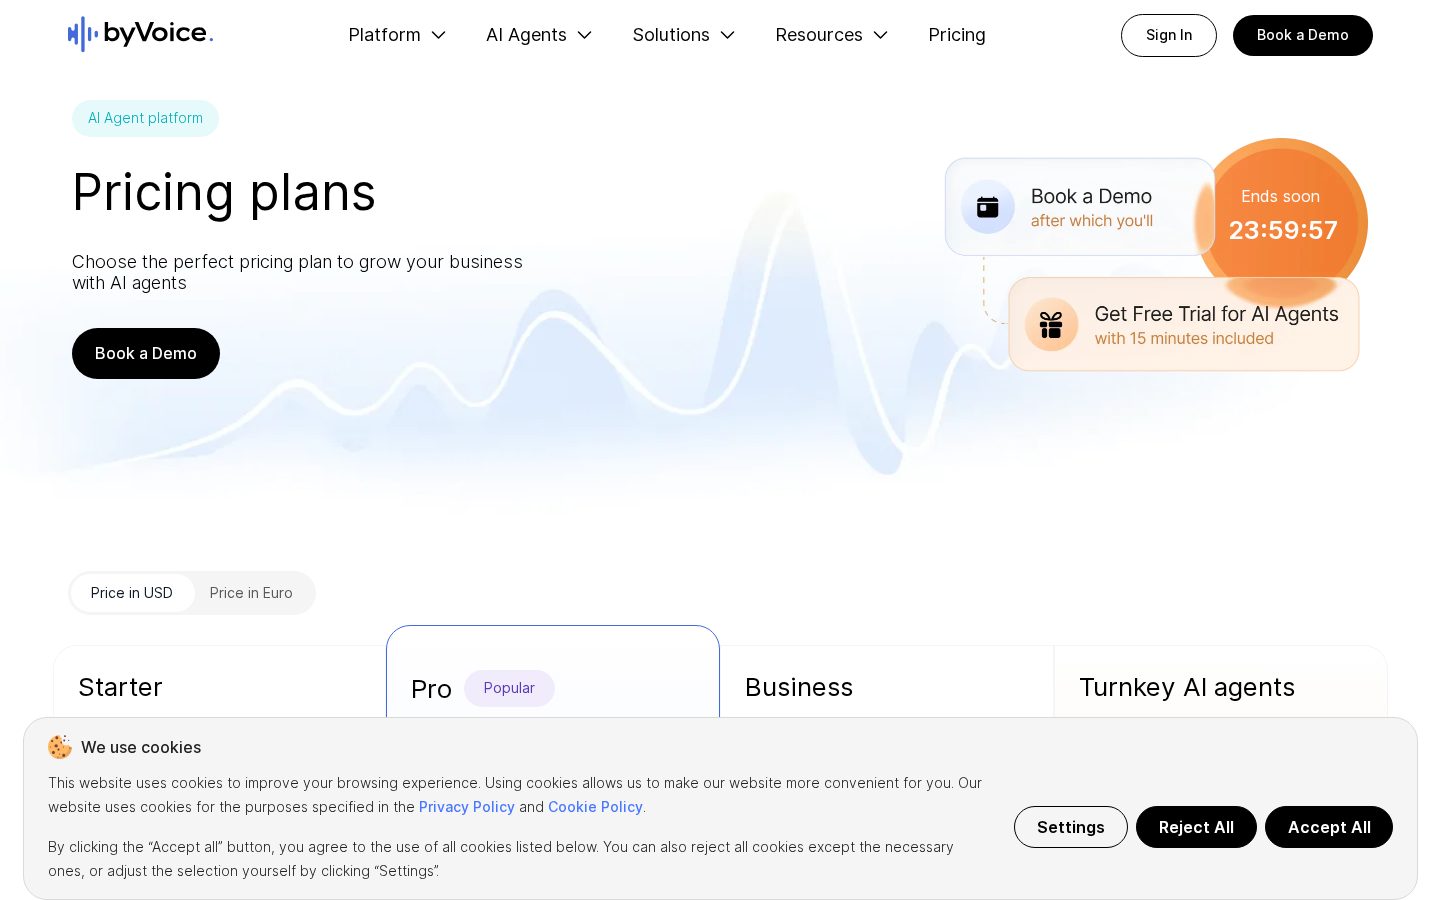This screenshot has height=900, width=1440.
Task: Open the Resources navigation item
Action: point(819,35)
